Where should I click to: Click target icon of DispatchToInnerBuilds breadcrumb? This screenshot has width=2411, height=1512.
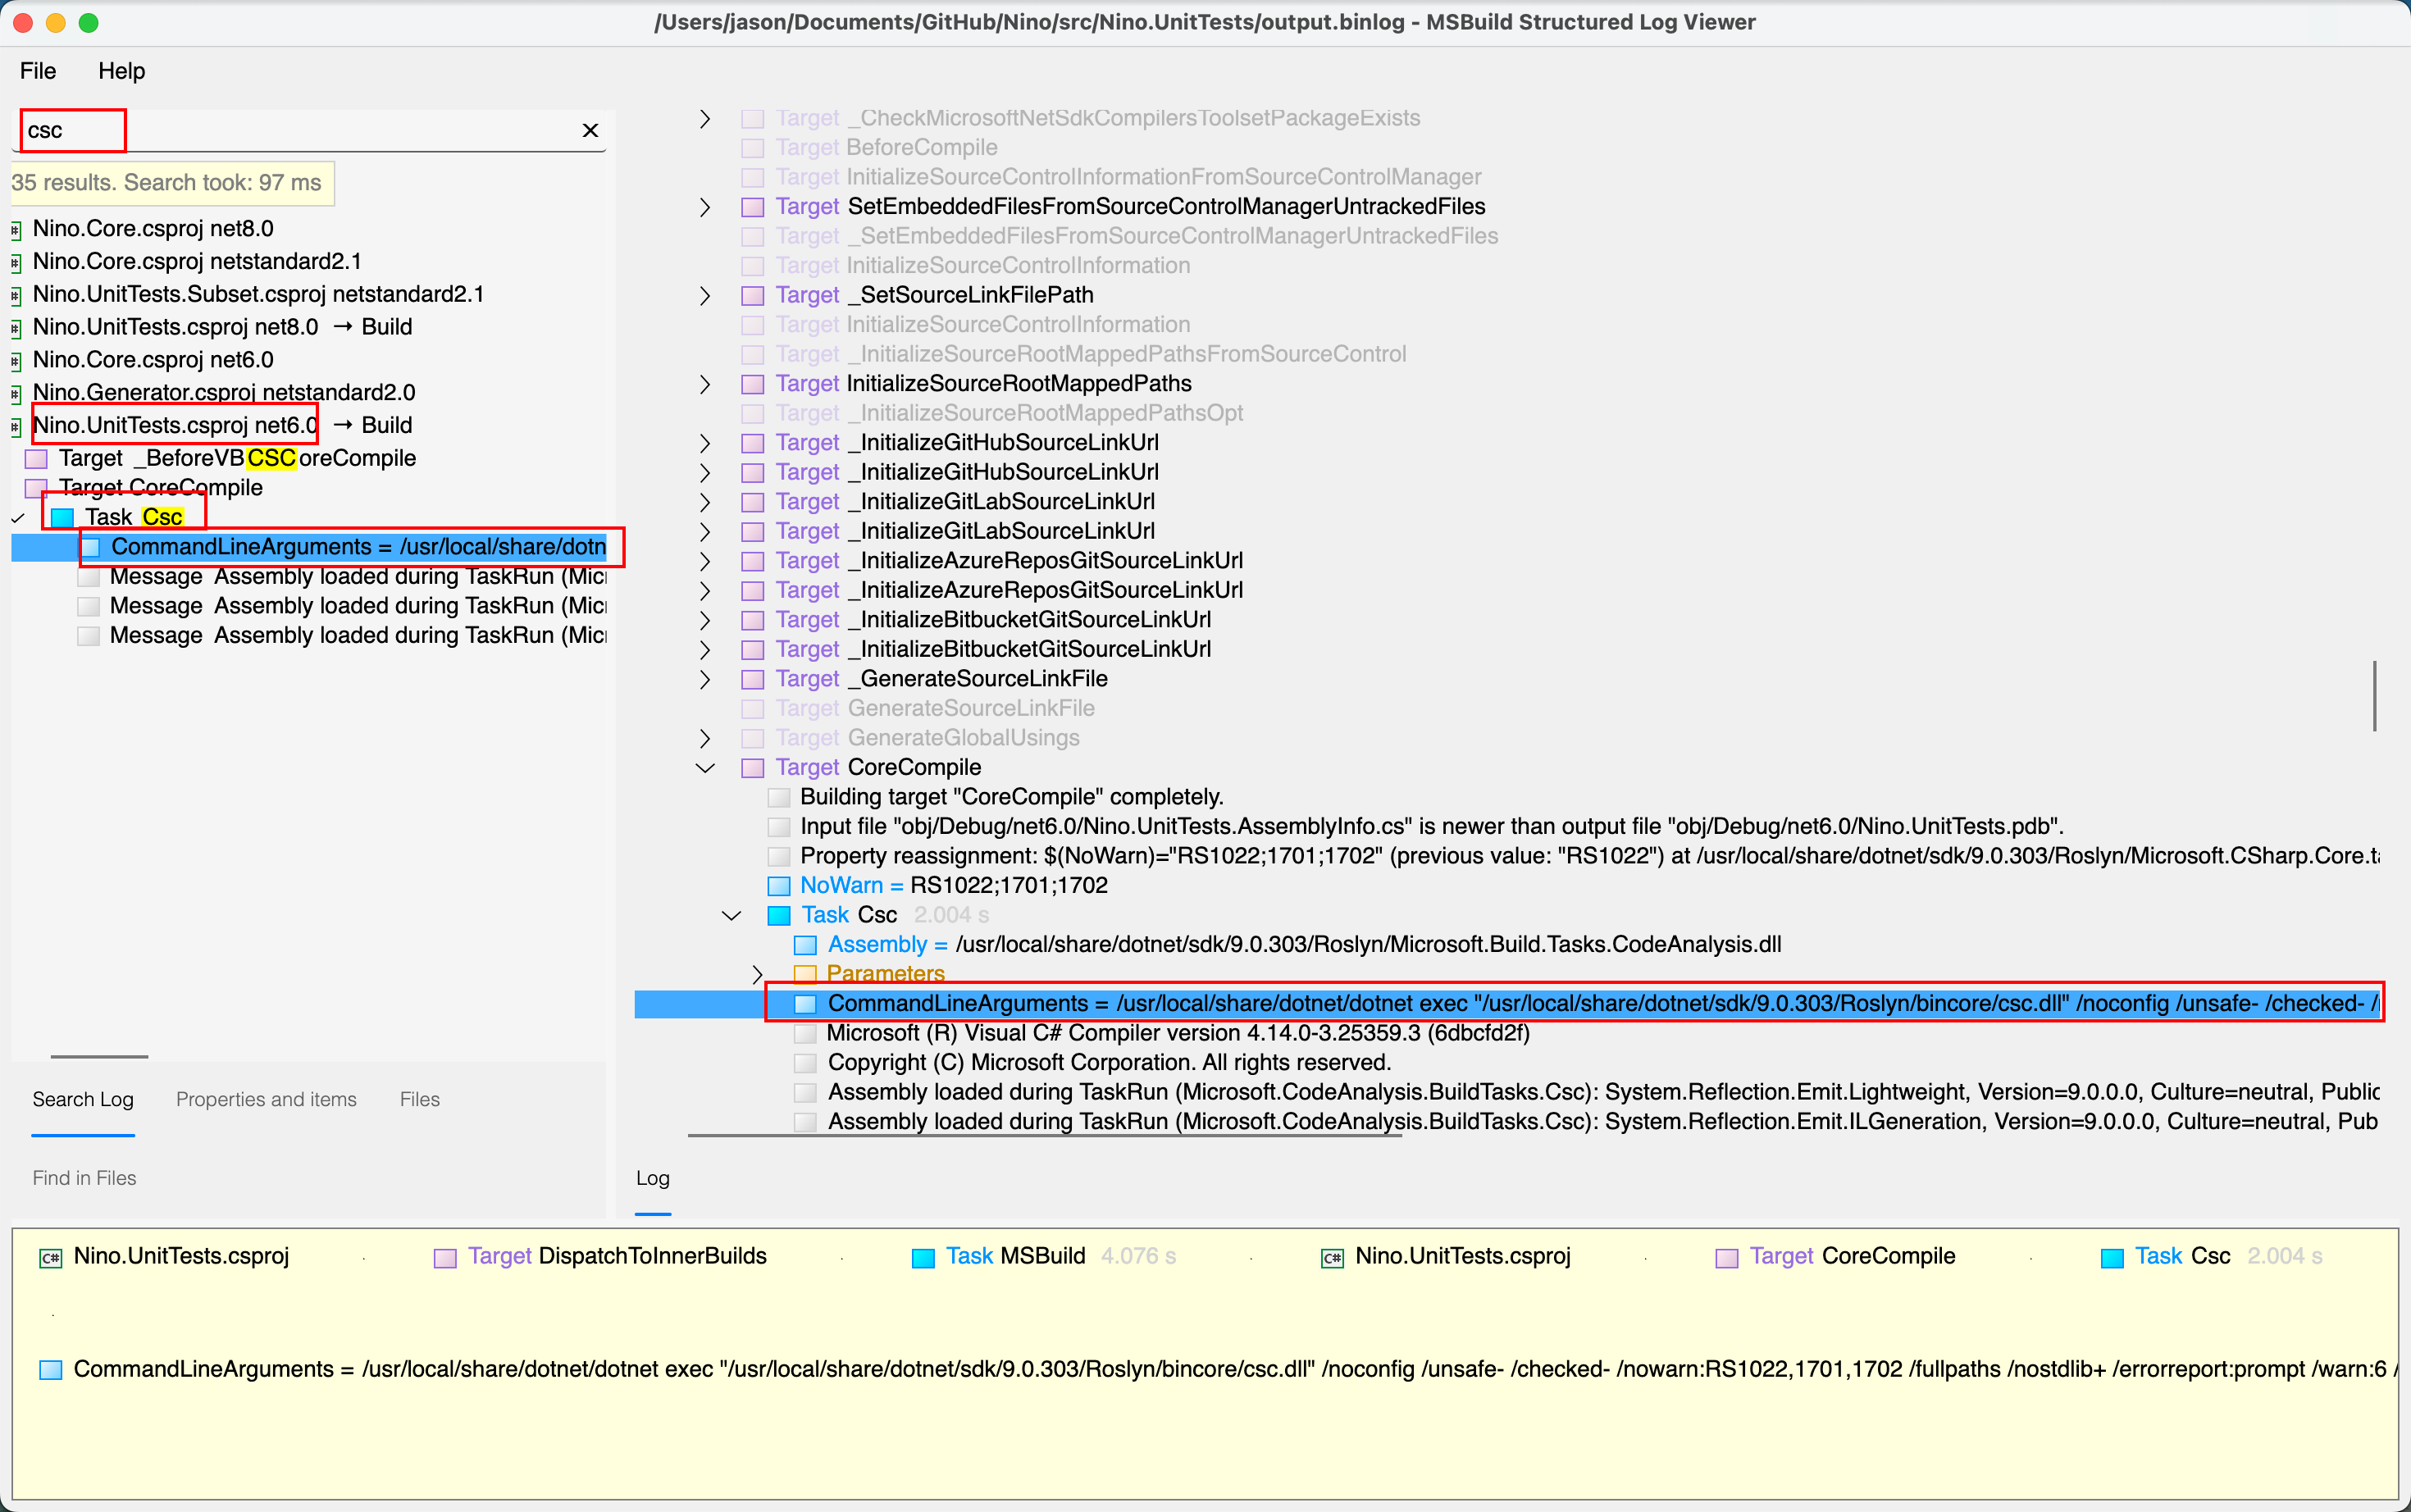[445, 1258]
